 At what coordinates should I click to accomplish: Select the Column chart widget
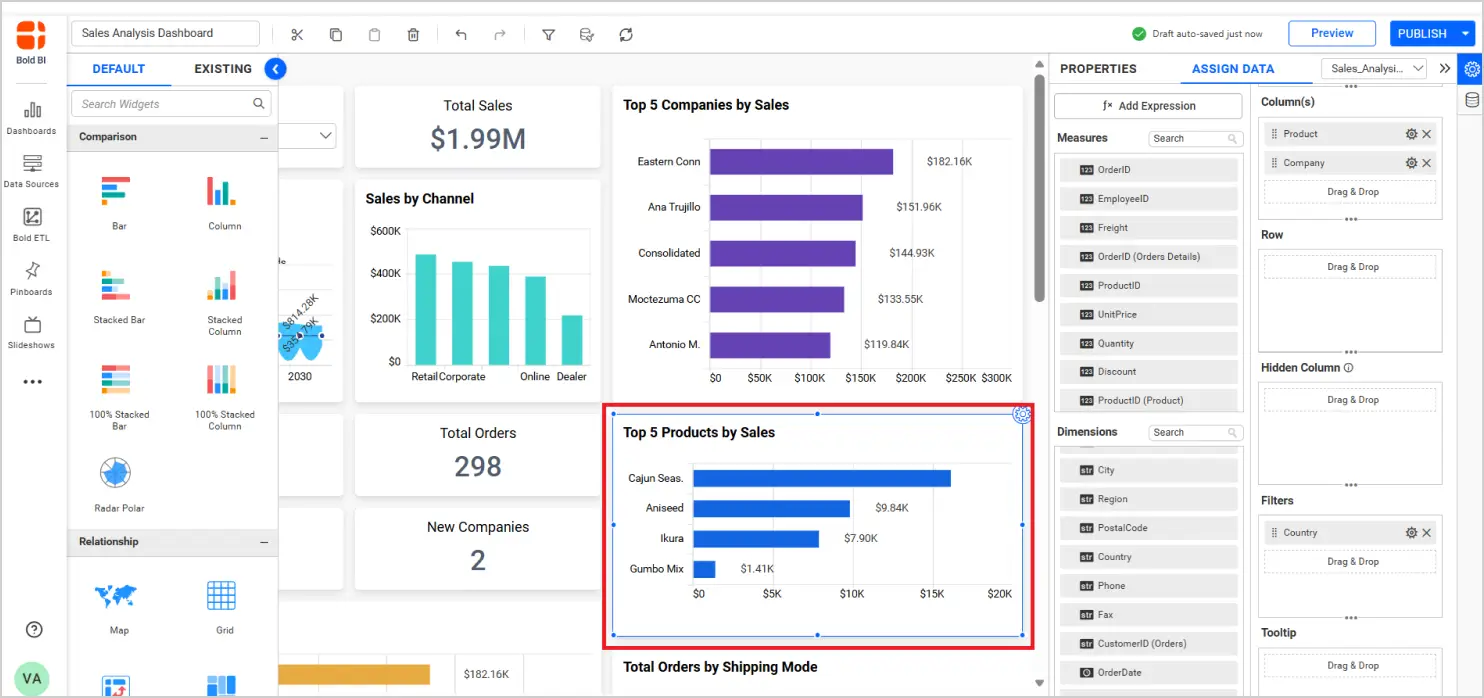point(224,203)
